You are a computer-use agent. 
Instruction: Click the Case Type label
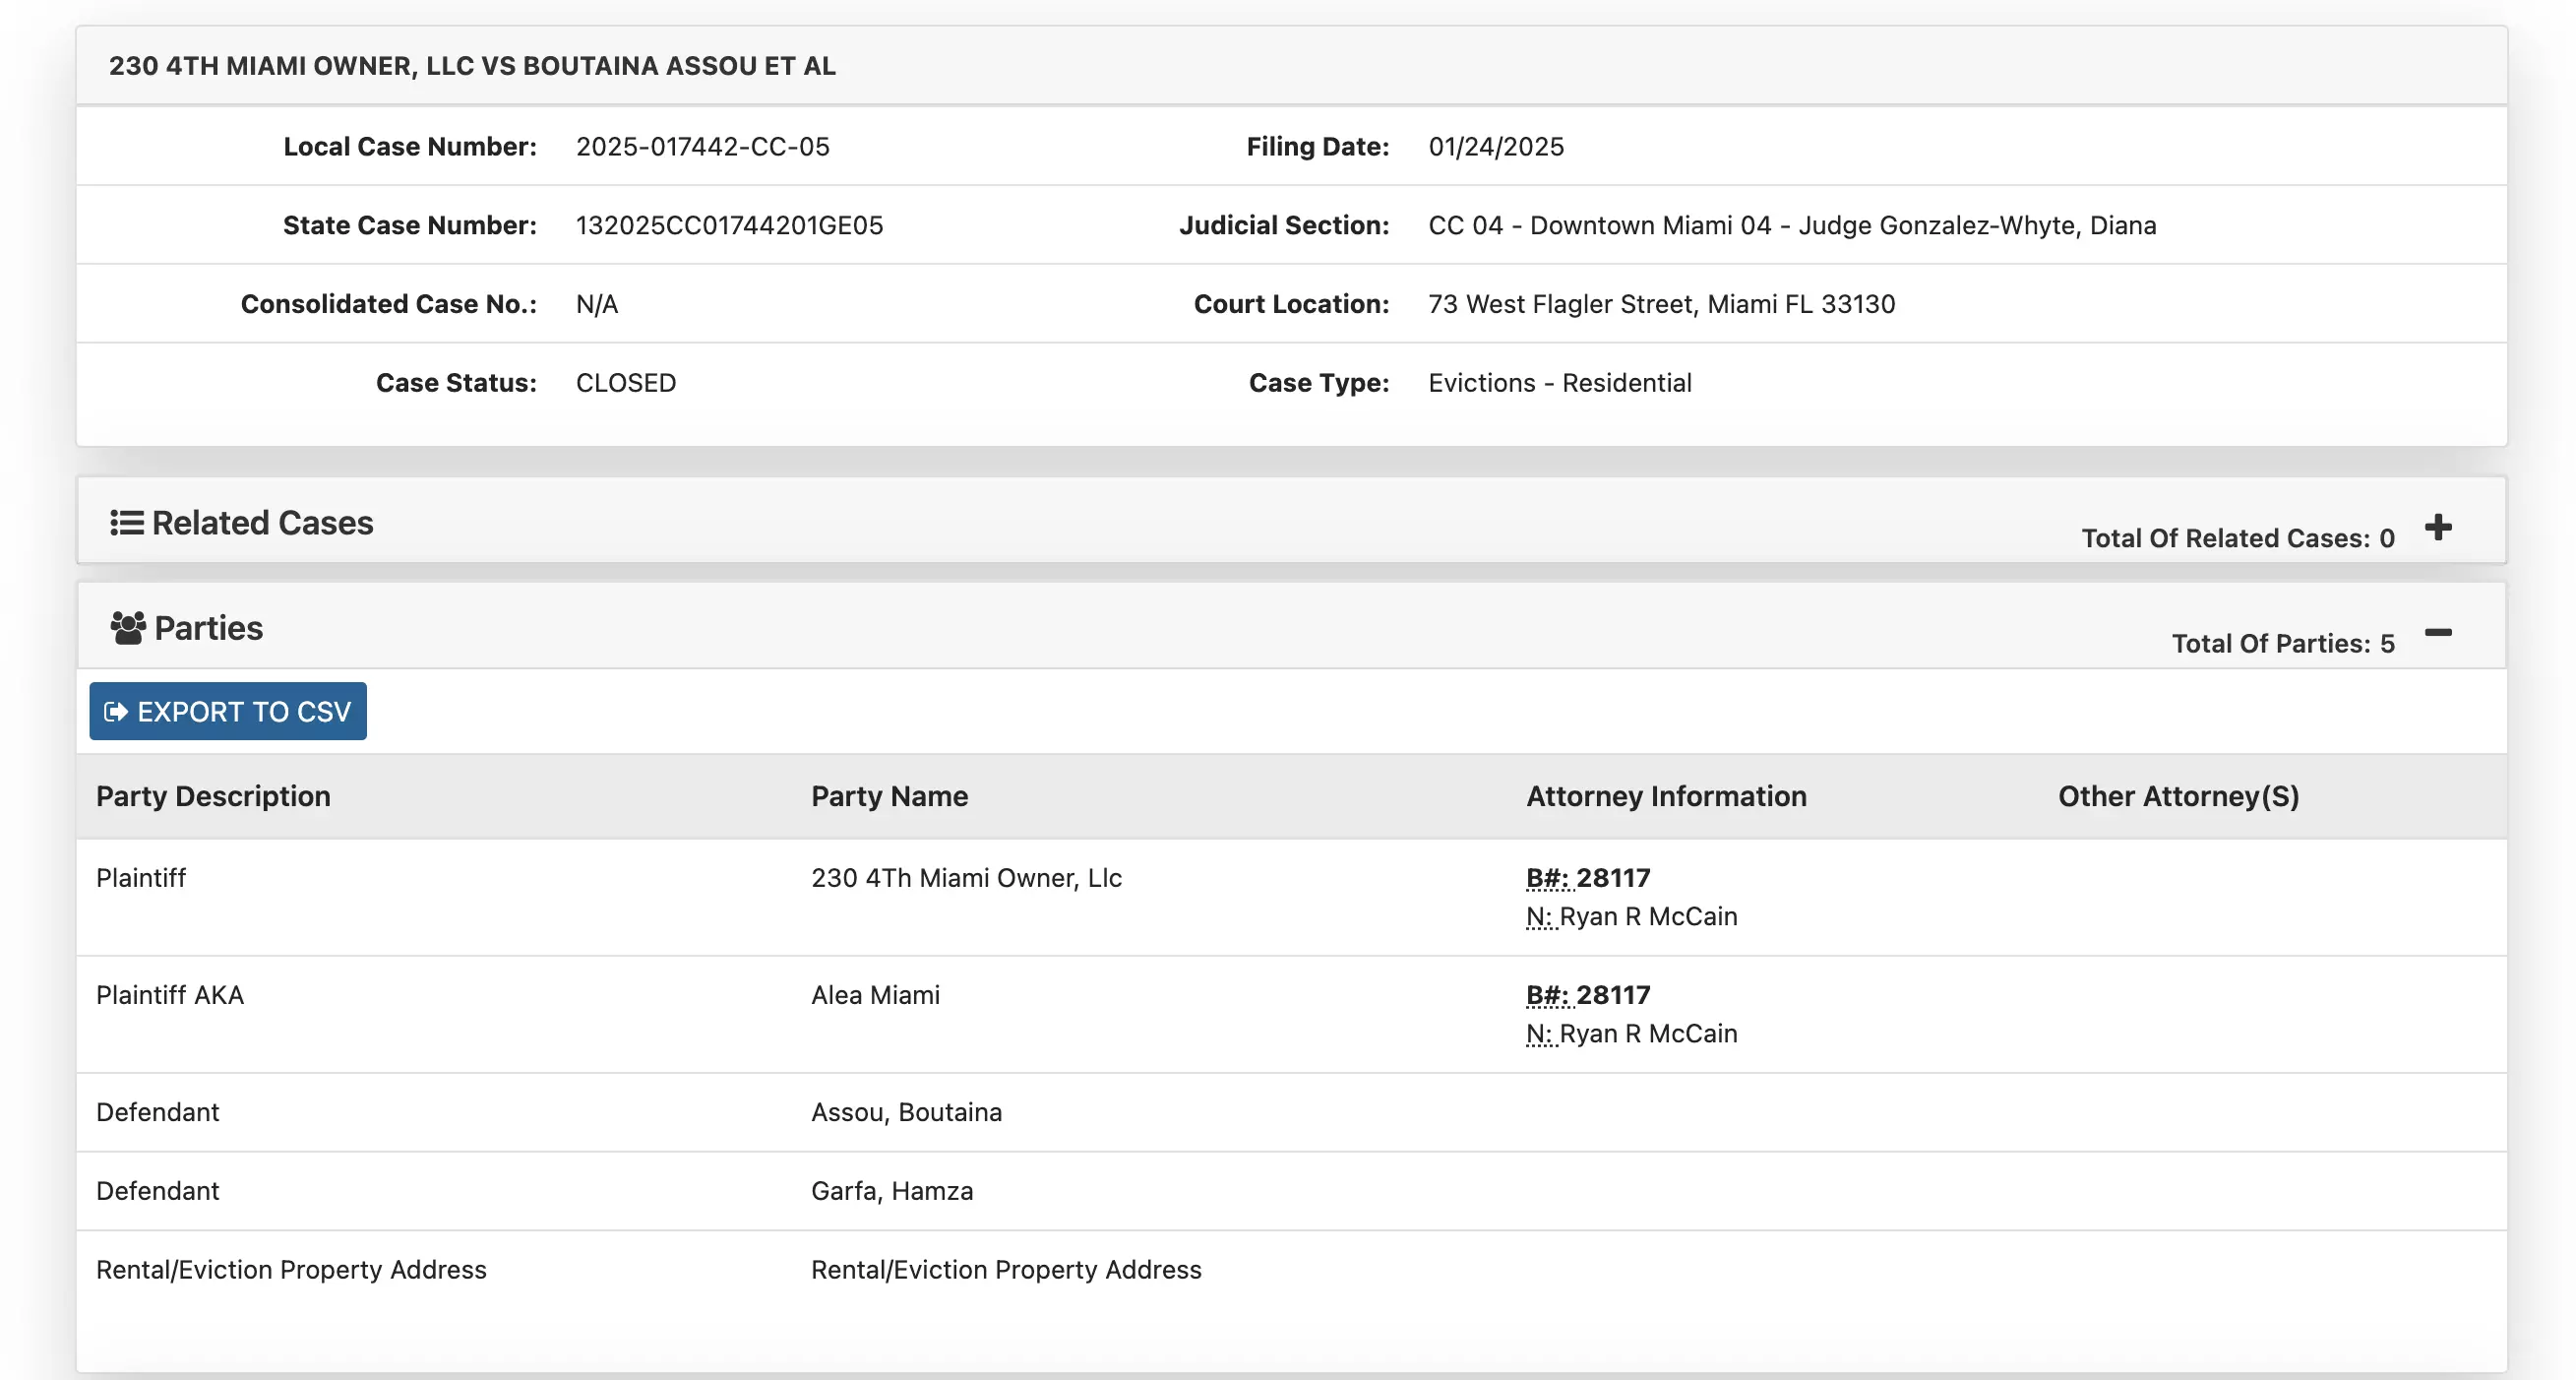pyautogui.click(x=1319, y=383)
